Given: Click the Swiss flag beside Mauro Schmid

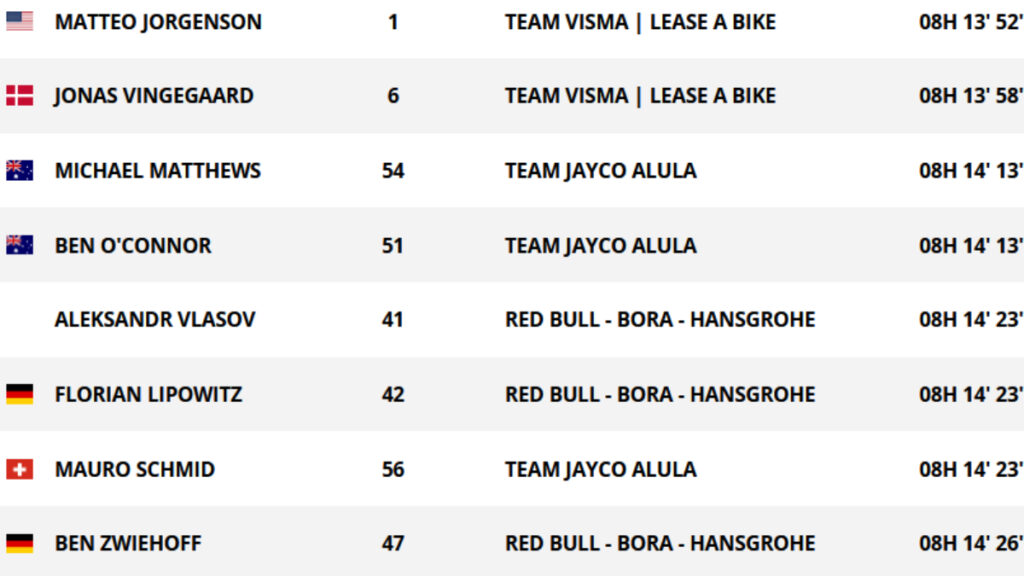Looking at the screenshot, I should pos(20,469).
